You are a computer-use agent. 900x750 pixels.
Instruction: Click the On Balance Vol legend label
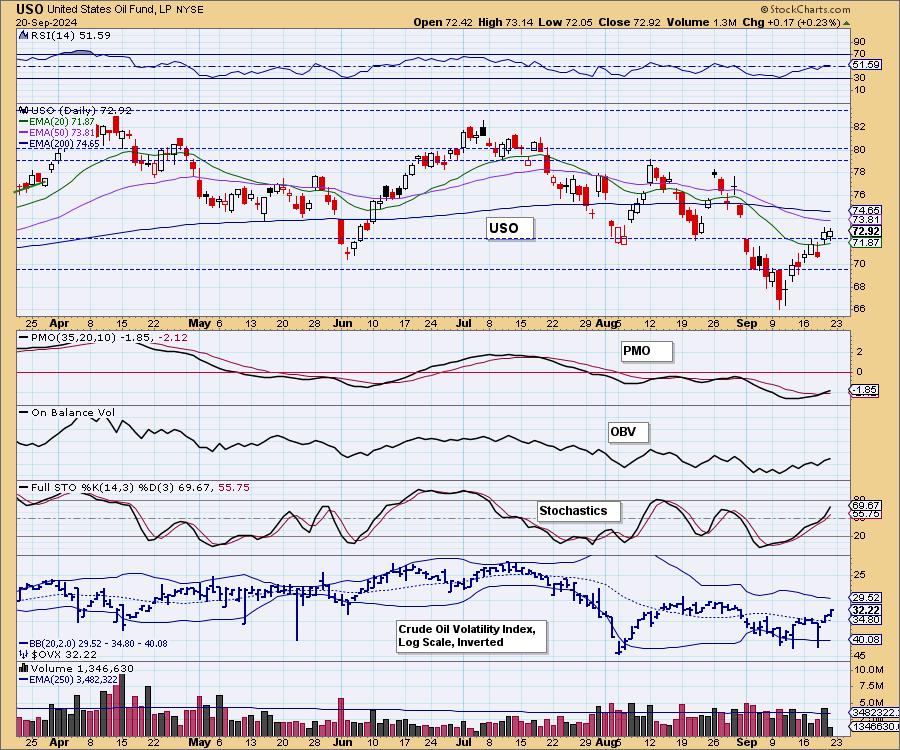tap(73, 413)
